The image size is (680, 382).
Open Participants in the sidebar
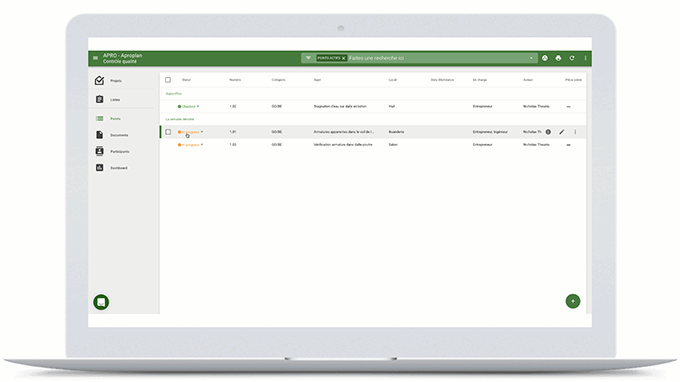point(112,151)
